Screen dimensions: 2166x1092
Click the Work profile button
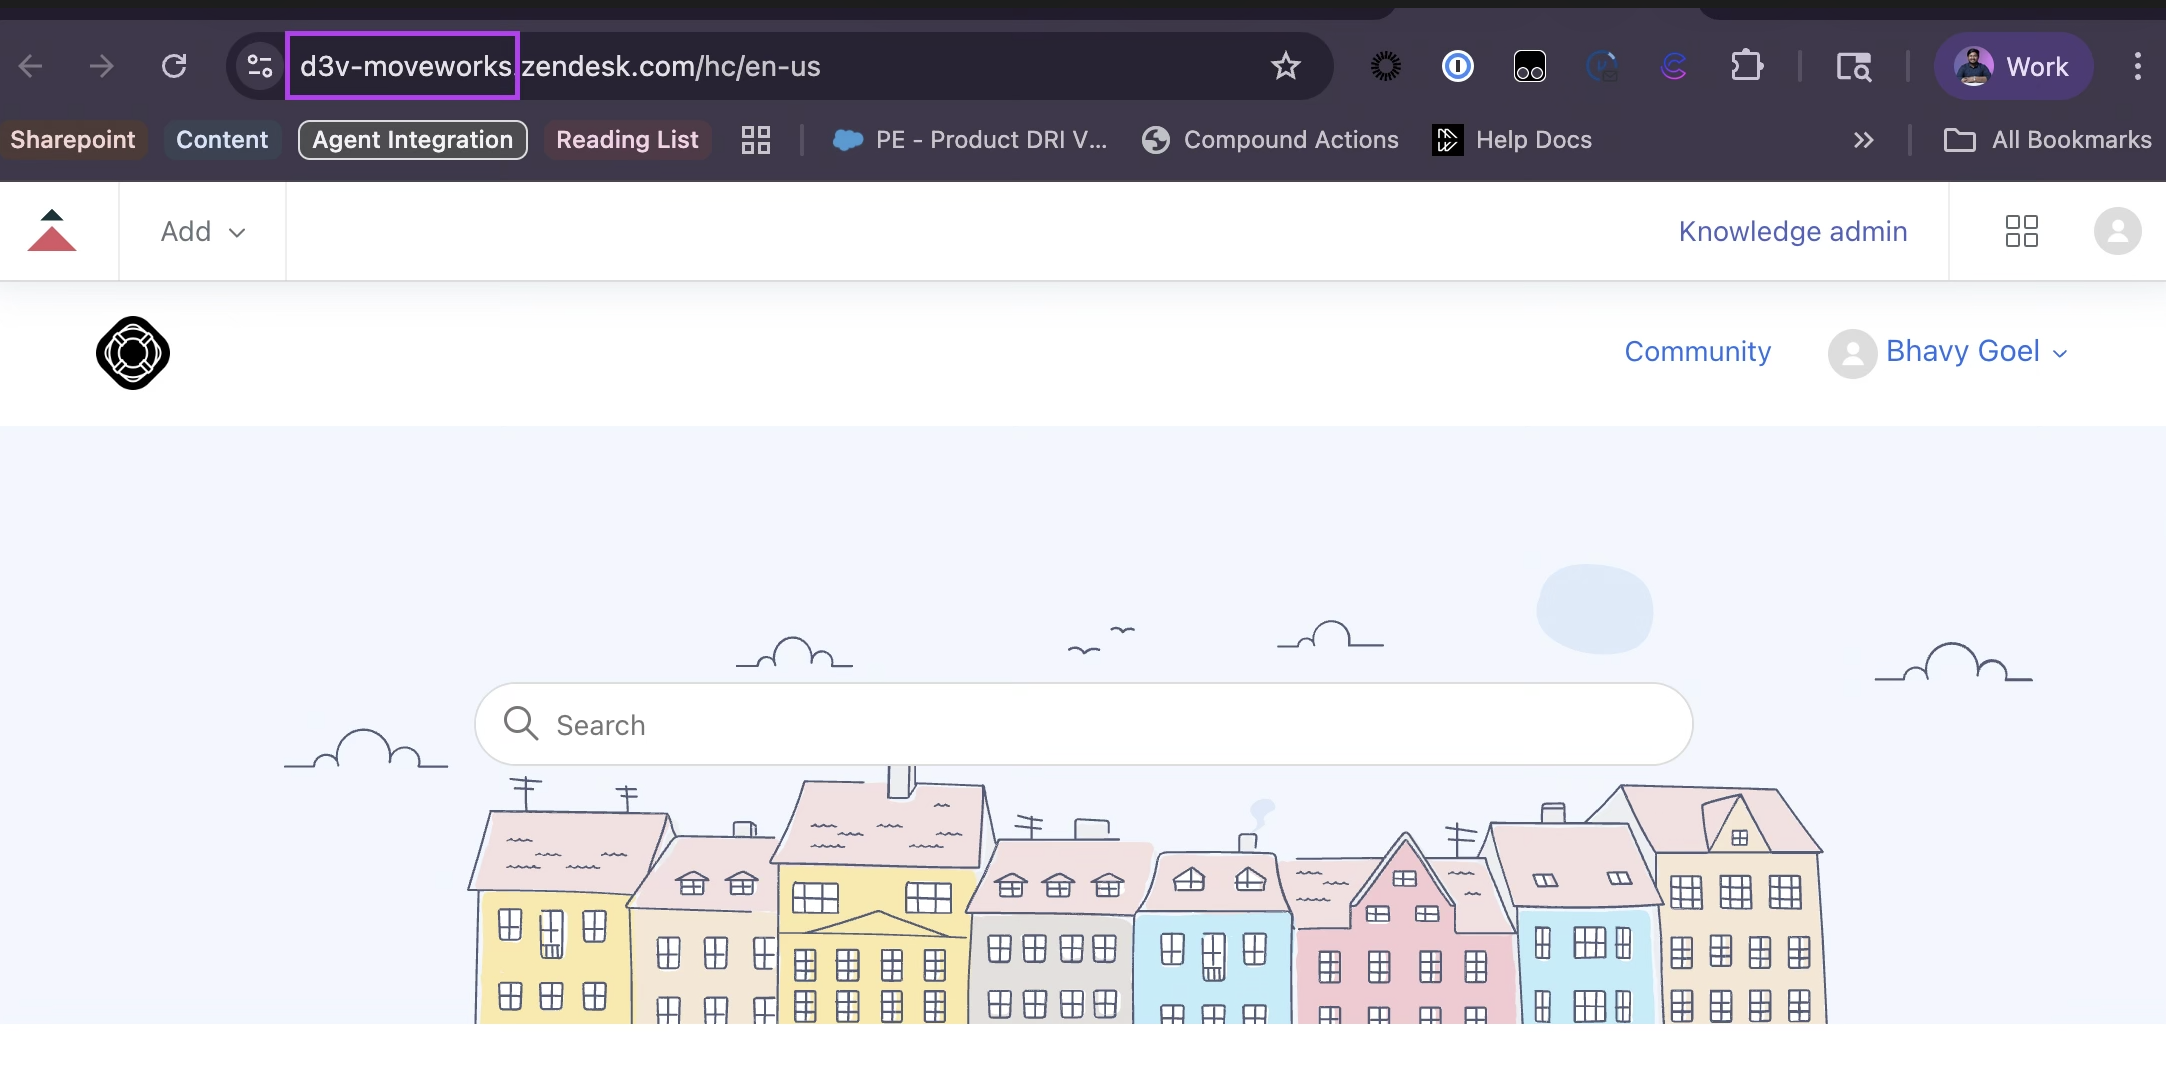click(2012, 66)
